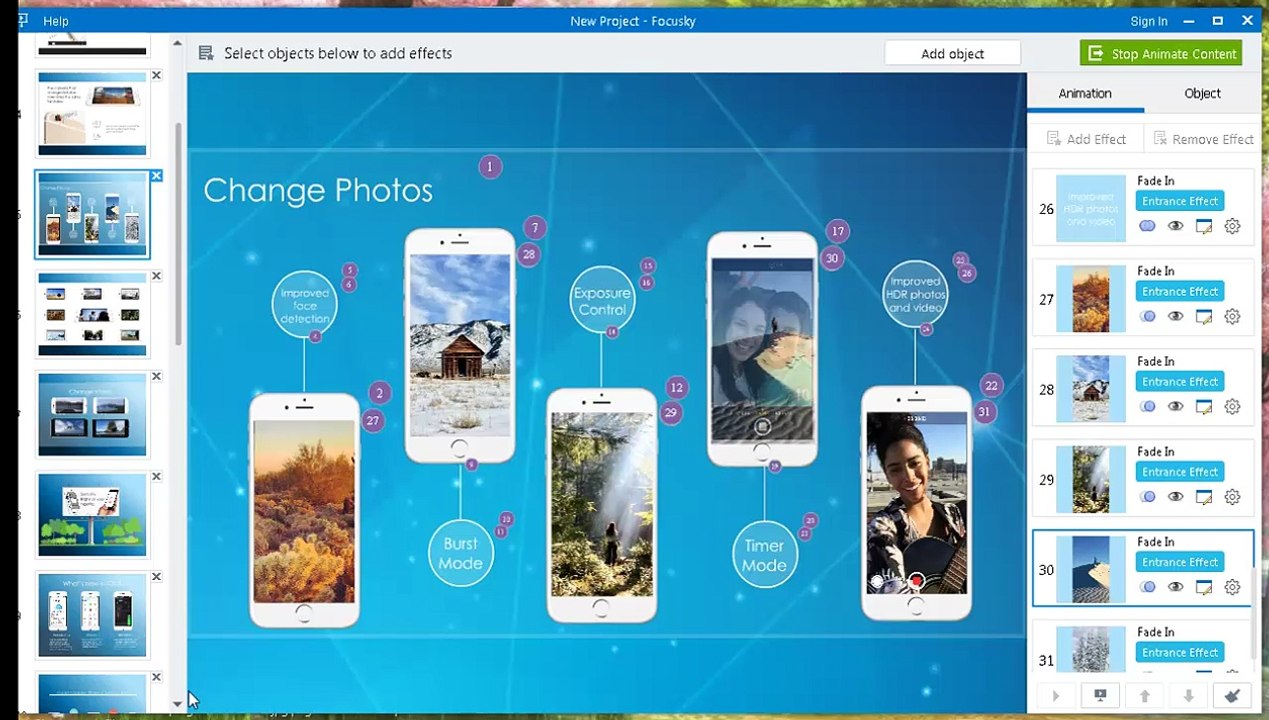Image resolution: width=1269 pixels, height=720 pixels.
Task: Click animation badge 1 on canvas
Action: [x=489, y=167]
